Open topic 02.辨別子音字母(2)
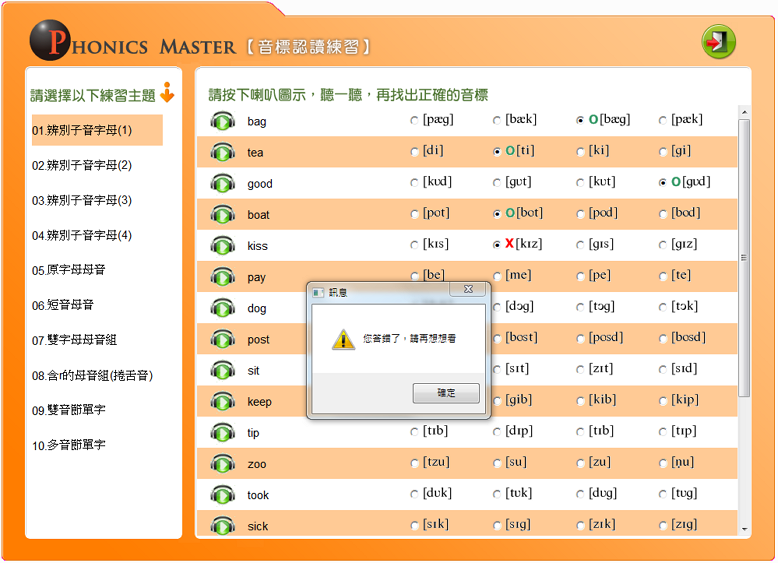This screenshot has height=563, width=778. tap(82, 165)
